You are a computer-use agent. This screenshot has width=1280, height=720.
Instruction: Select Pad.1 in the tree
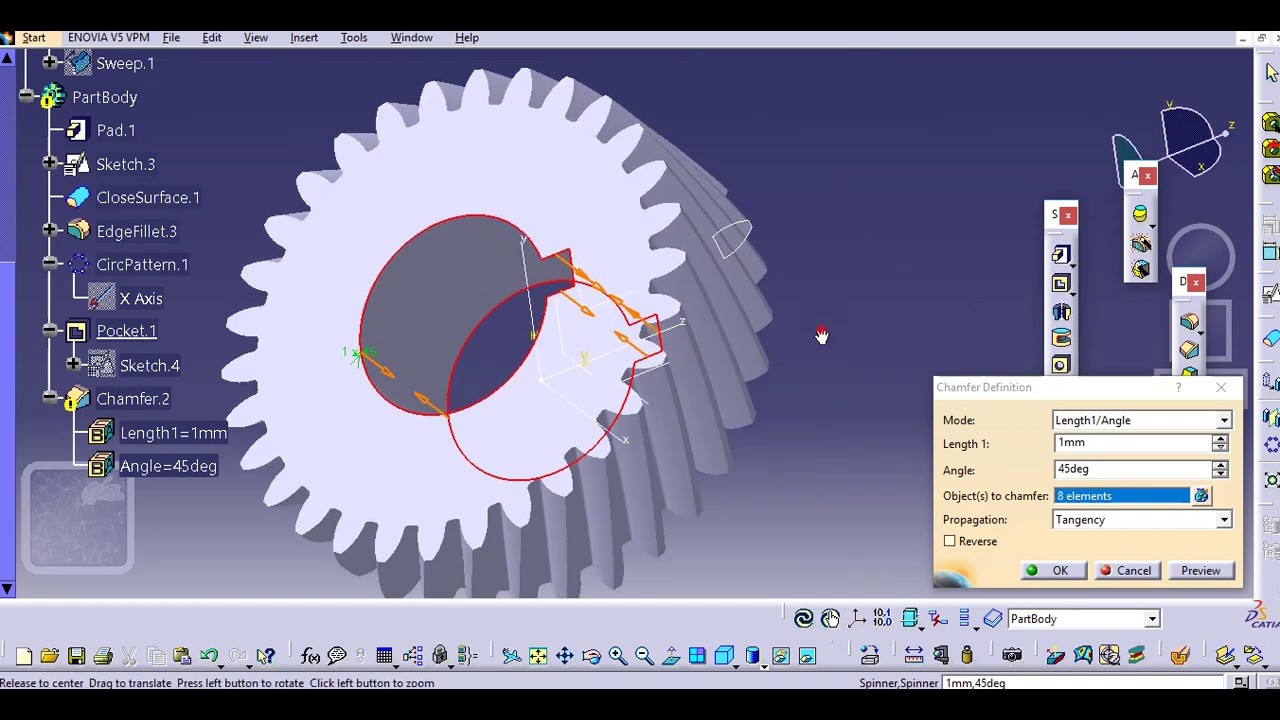click(x=116, y=130)
